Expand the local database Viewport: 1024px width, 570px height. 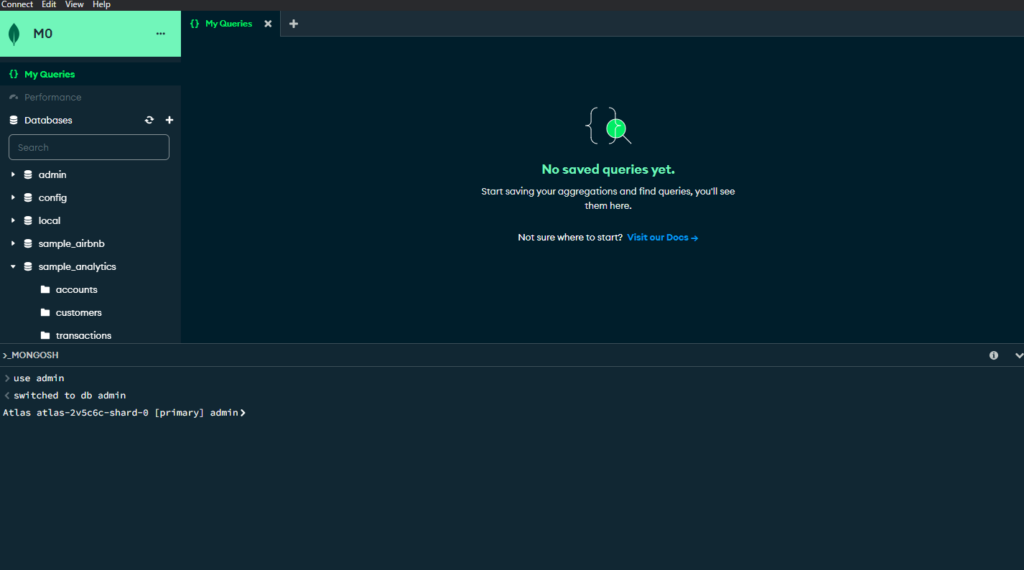click(x=12, y=220)
